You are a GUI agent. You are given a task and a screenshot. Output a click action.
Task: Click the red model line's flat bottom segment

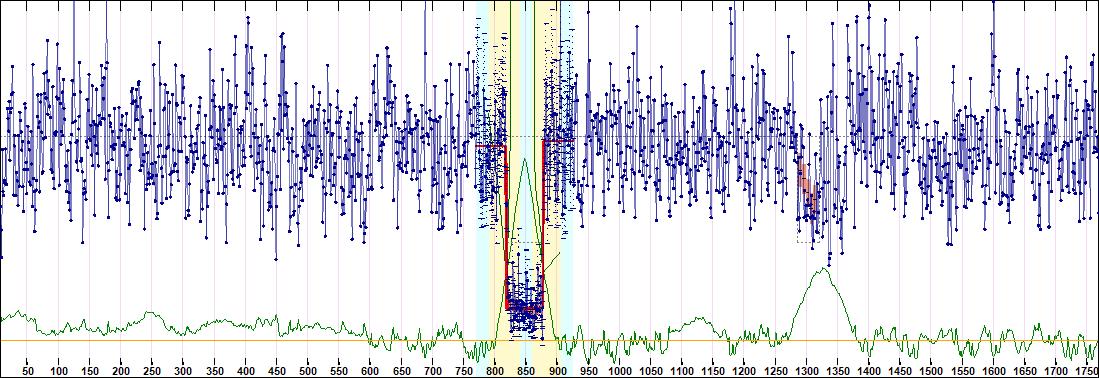(x=524, y=309)
